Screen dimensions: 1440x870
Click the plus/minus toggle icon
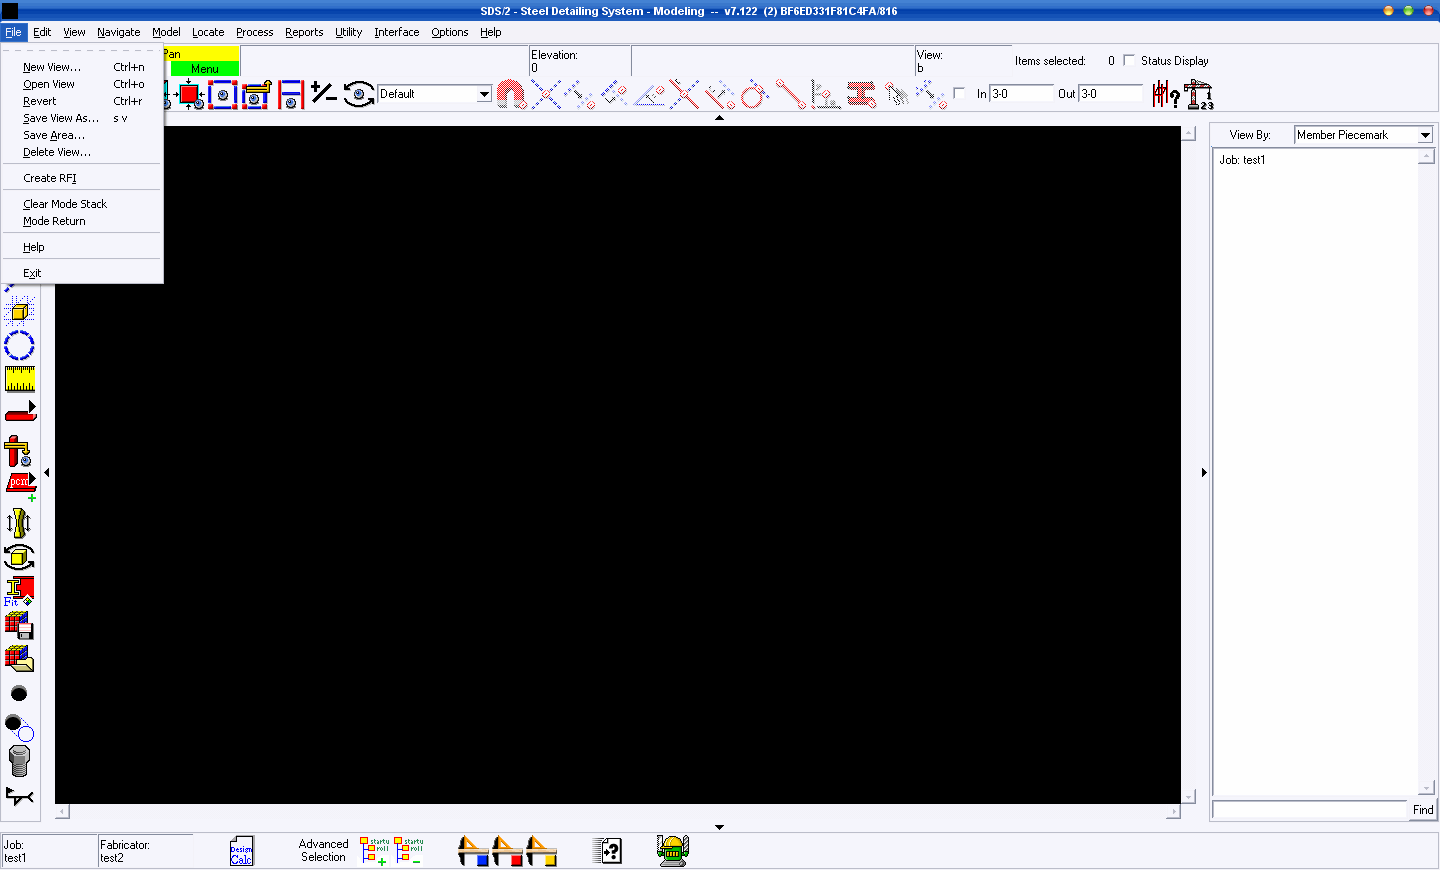coord(323,93)
